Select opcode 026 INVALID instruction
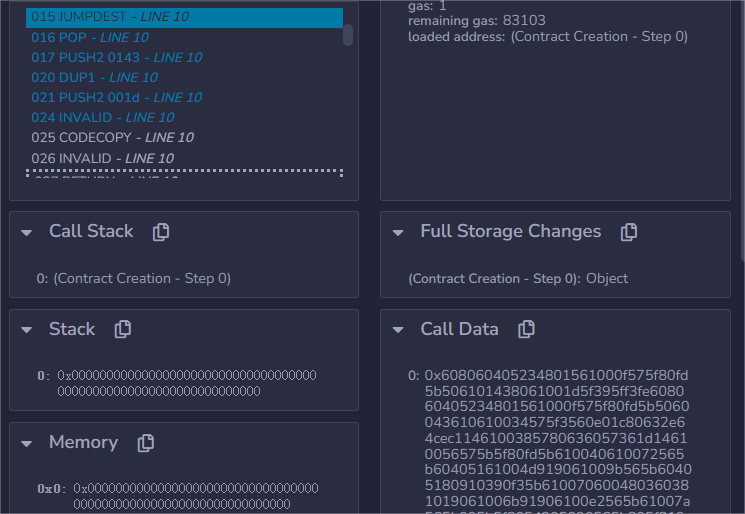The image size is (745, 514). (x=102, y=158)
